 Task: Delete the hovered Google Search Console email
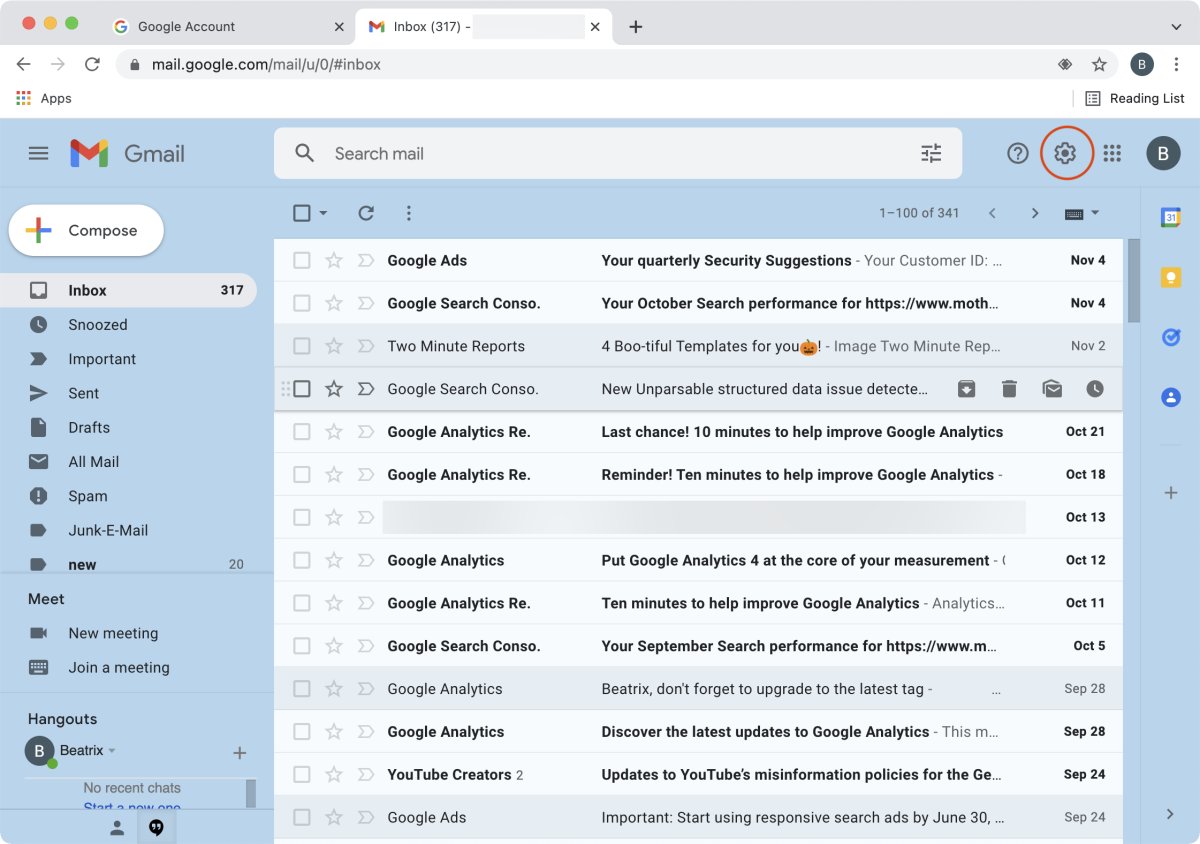point(1009,389)
